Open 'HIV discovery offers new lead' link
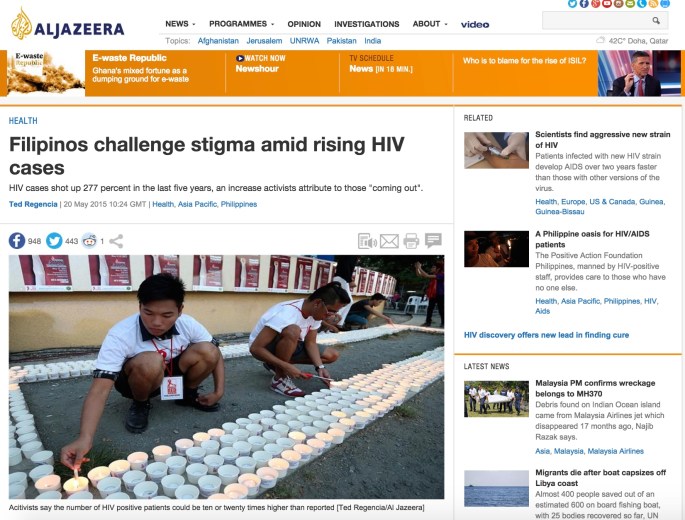This screenshot has height=520, width=685. tap(546, 335)
